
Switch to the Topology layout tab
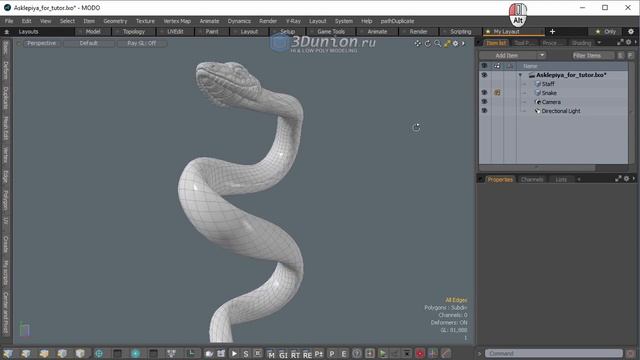tap(134, 31)
